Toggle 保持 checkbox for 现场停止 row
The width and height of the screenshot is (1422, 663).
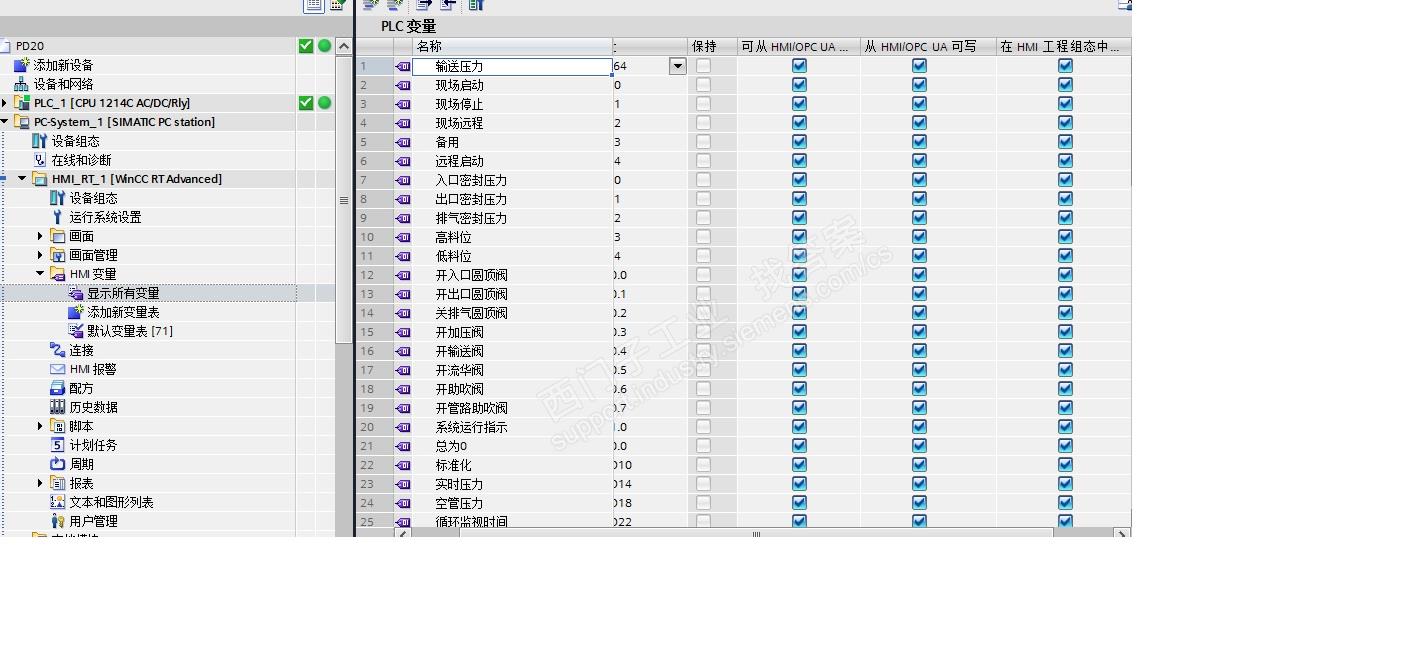point(703,104)
